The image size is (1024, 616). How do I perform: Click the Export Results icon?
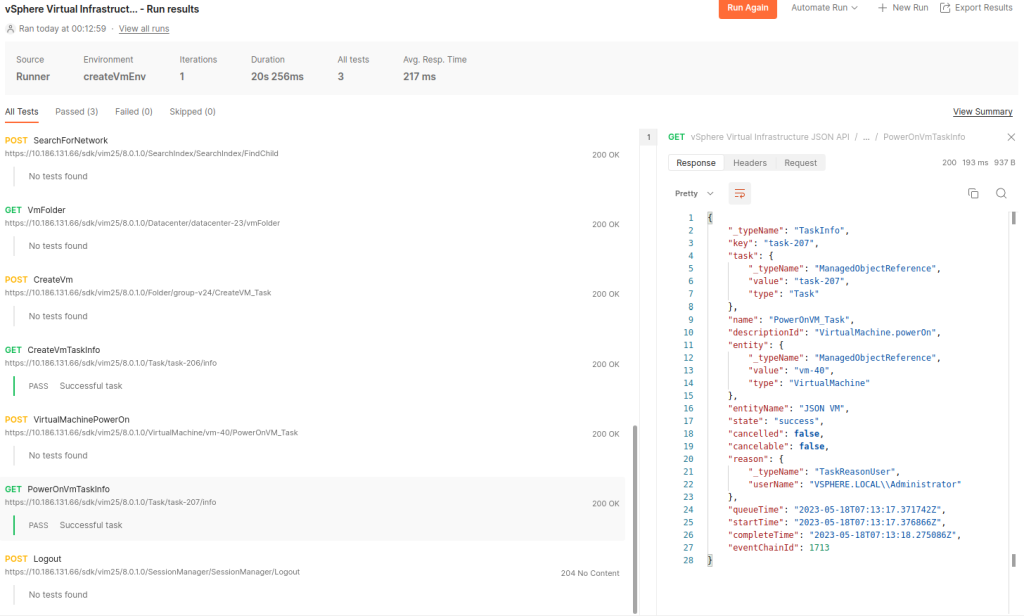(x=945, y=8)
